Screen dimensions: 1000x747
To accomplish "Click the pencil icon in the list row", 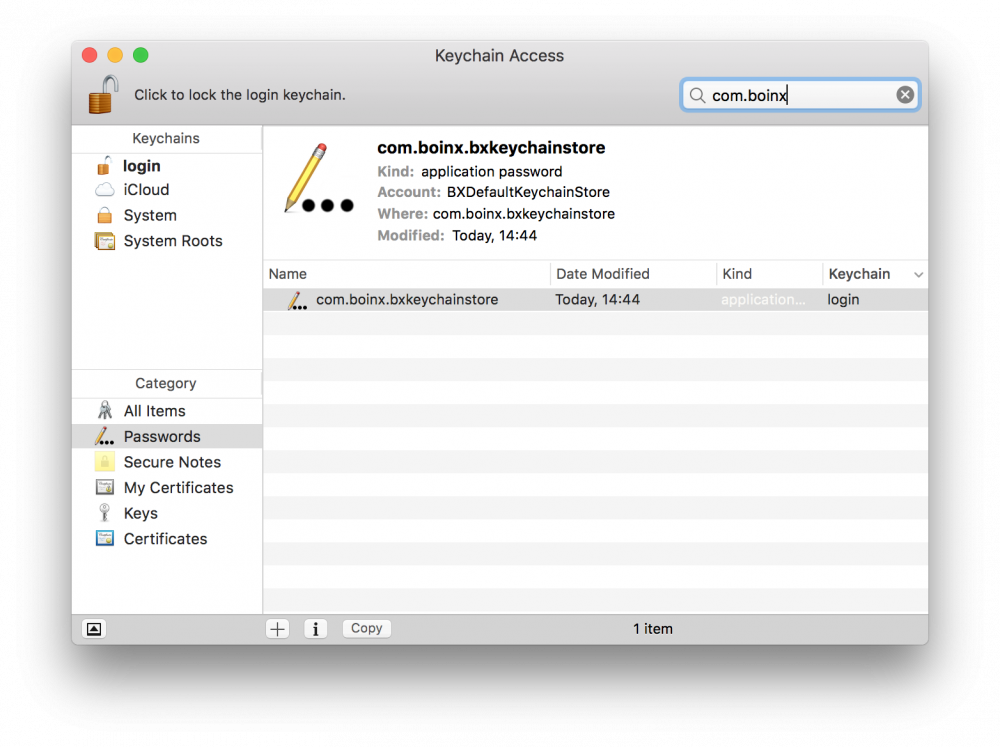I will [297, 300].
